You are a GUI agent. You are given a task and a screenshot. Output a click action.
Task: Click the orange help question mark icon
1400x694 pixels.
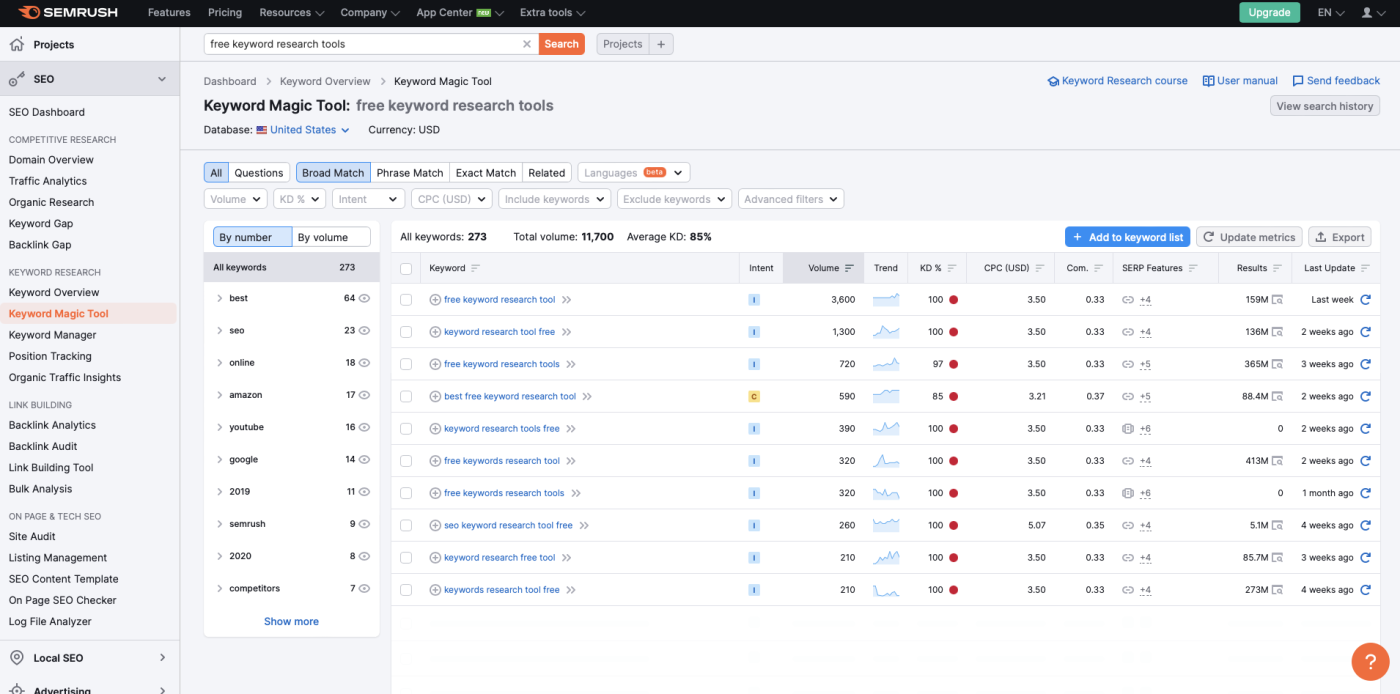pyautogui.click(x=1369, y=661)
